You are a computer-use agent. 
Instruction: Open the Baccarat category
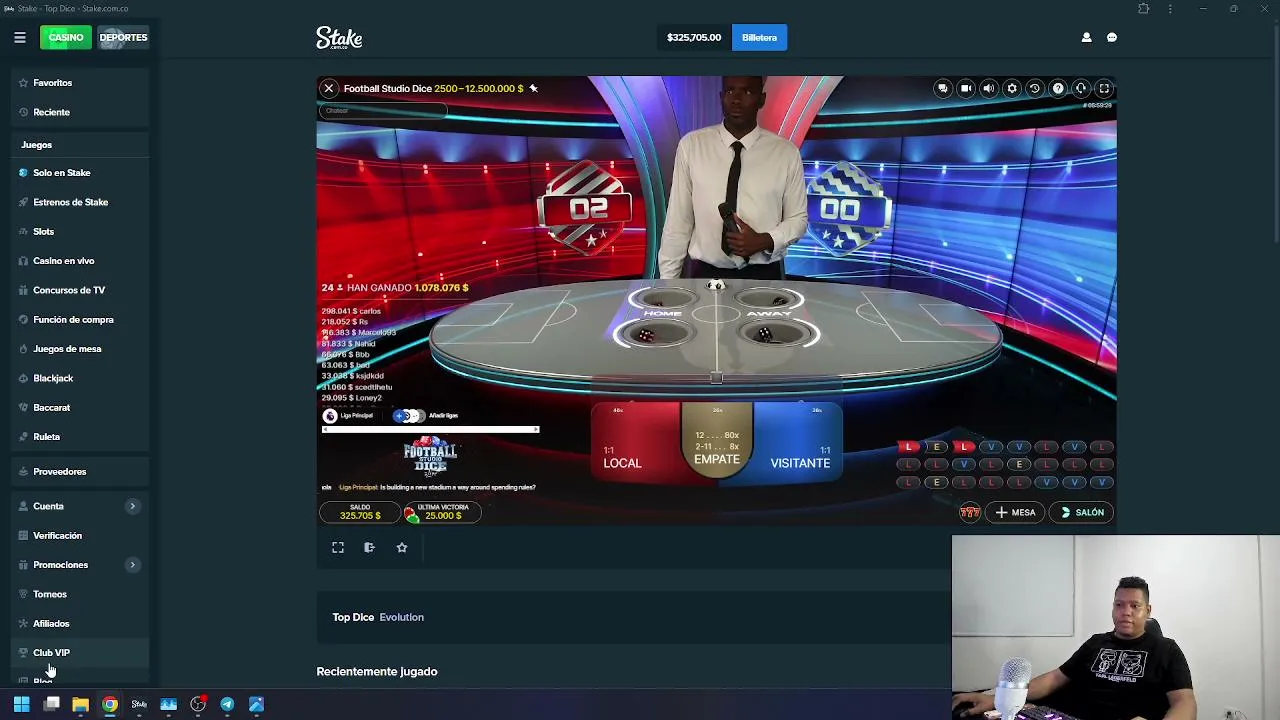tap(81, 408)
